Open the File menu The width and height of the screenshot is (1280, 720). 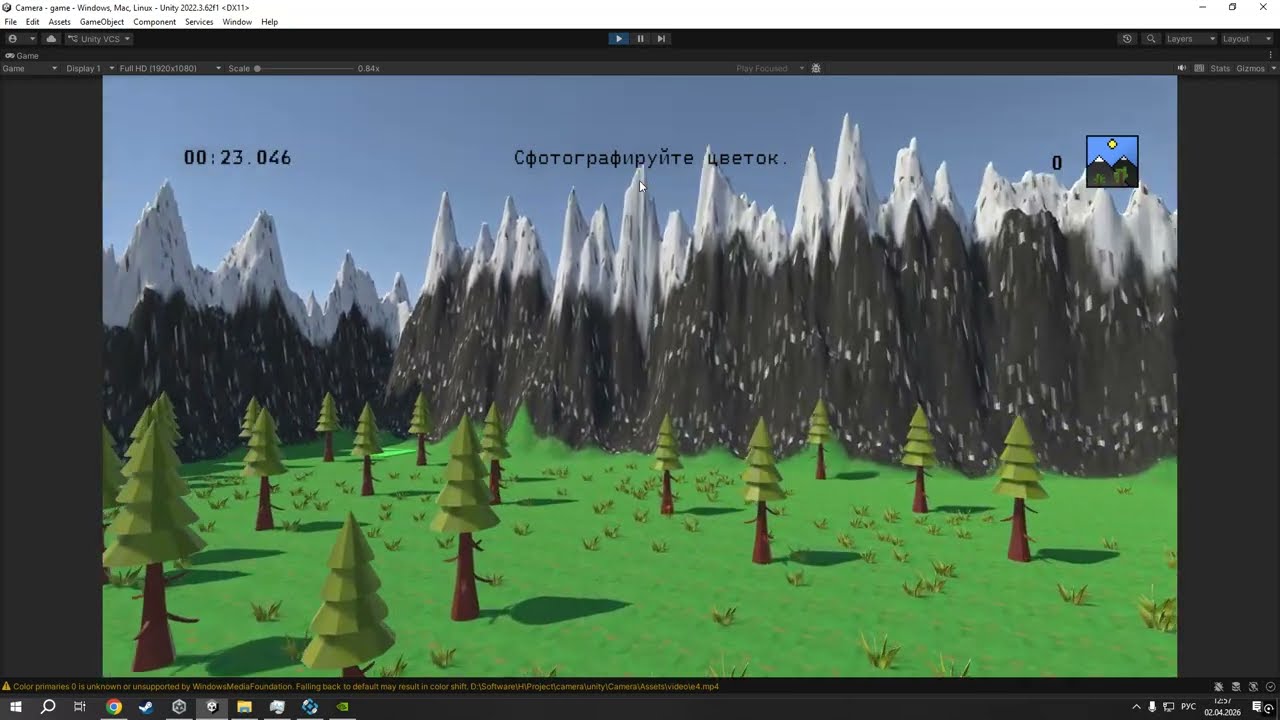pos(11,22)
